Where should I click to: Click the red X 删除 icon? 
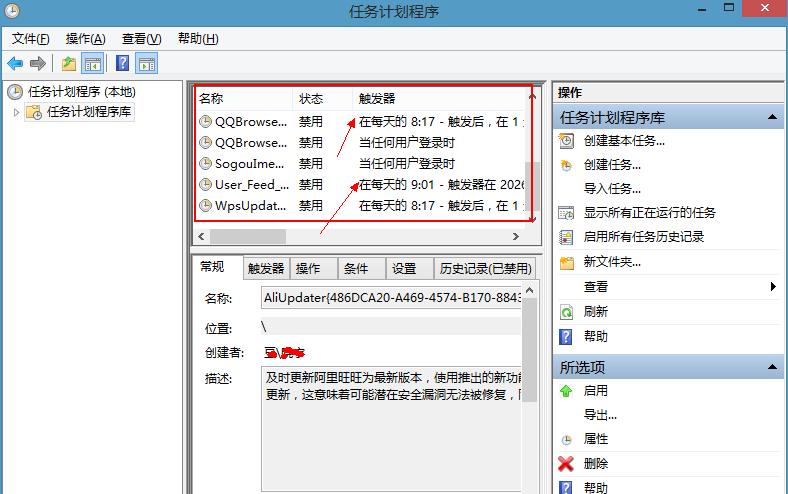coord(566,464)
